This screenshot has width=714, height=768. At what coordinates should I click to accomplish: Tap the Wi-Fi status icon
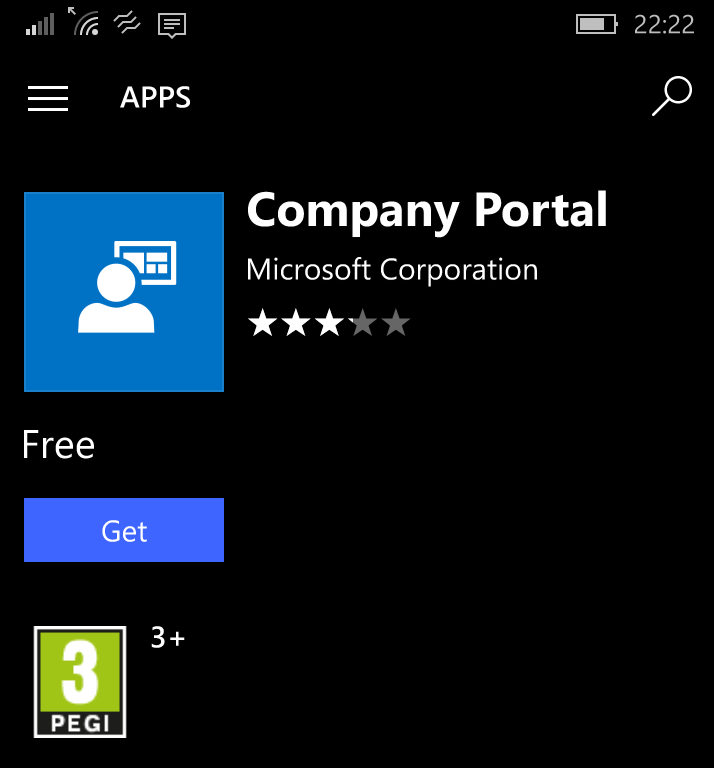click(84, 22)
